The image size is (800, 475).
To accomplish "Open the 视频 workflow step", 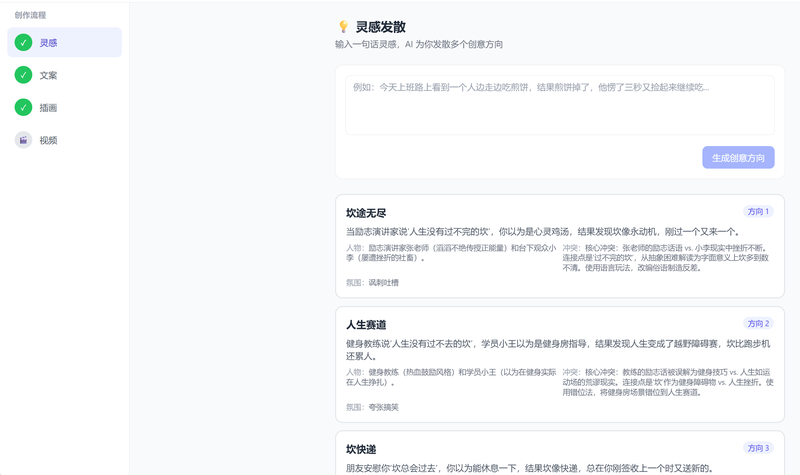I will (64, 140).
